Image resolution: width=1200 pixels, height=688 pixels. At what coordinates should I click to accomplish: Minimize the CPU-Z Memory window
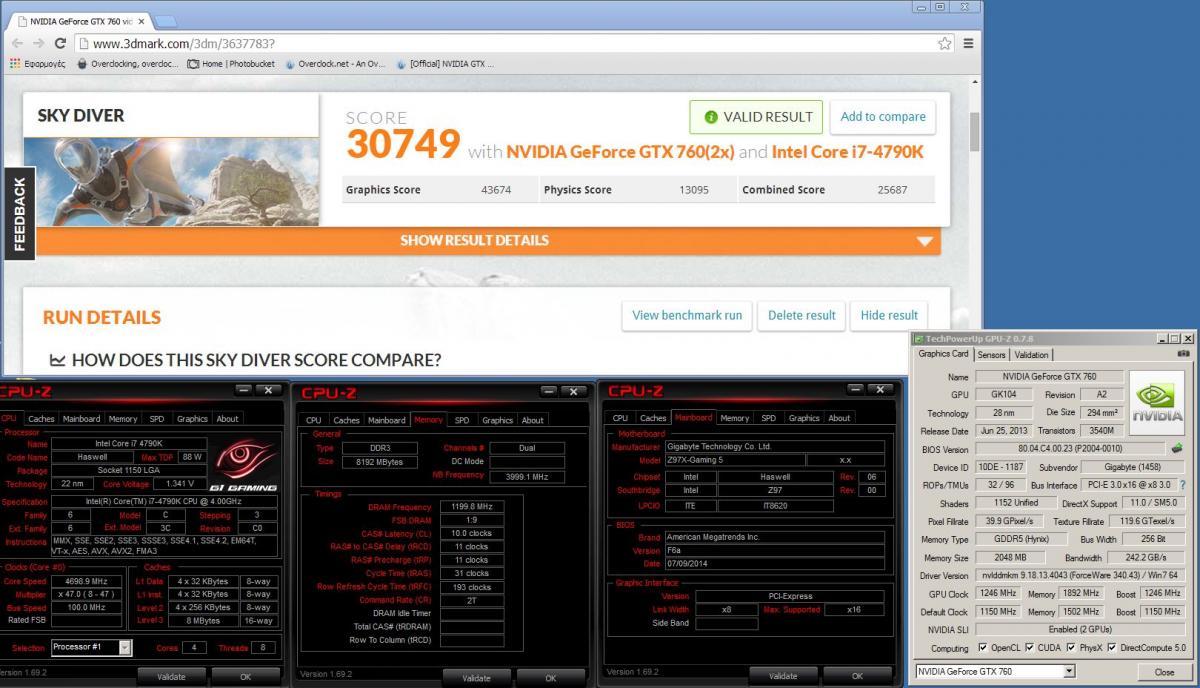pos(549,391)
